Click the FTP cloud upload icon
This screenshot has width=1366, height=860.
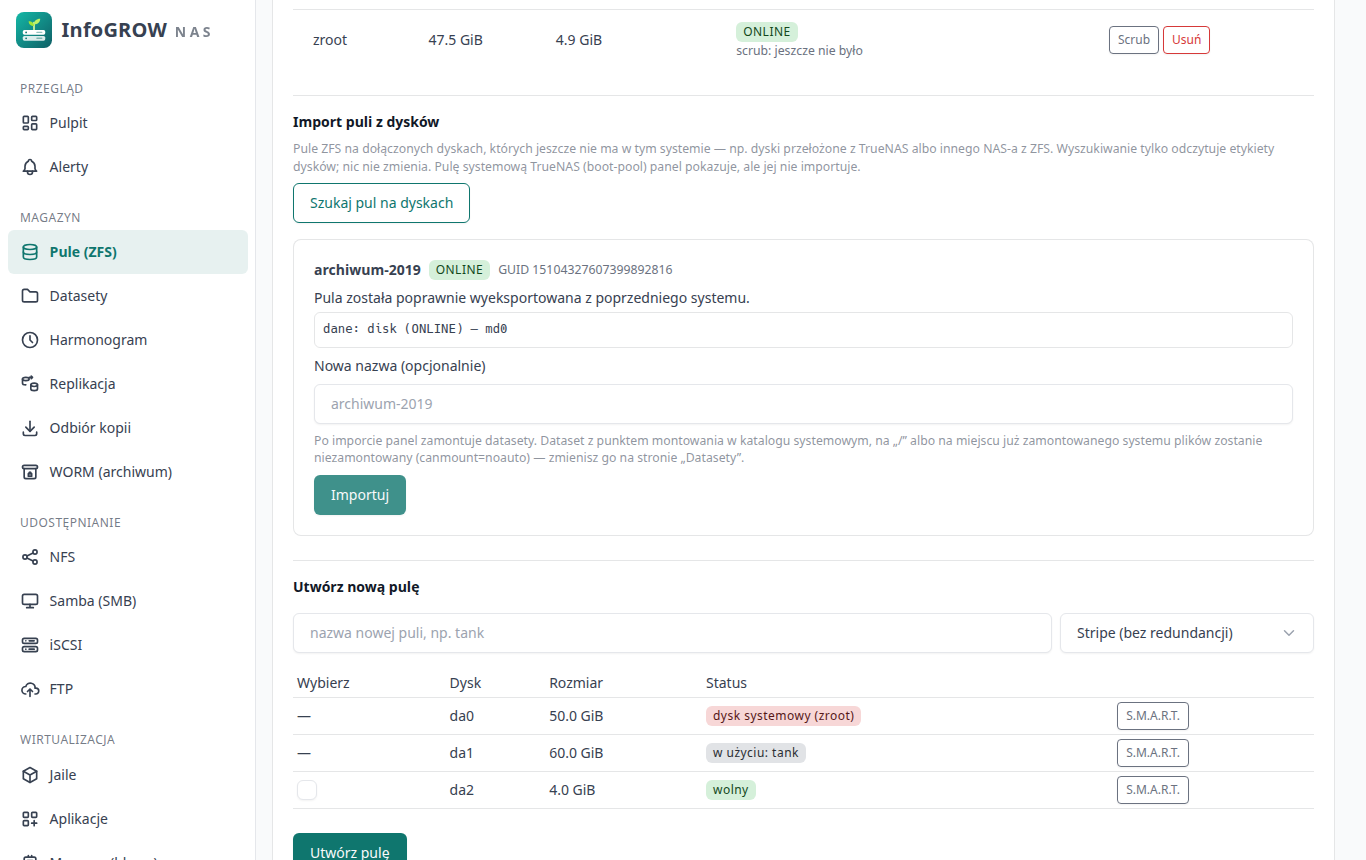[x=30, y=689]
